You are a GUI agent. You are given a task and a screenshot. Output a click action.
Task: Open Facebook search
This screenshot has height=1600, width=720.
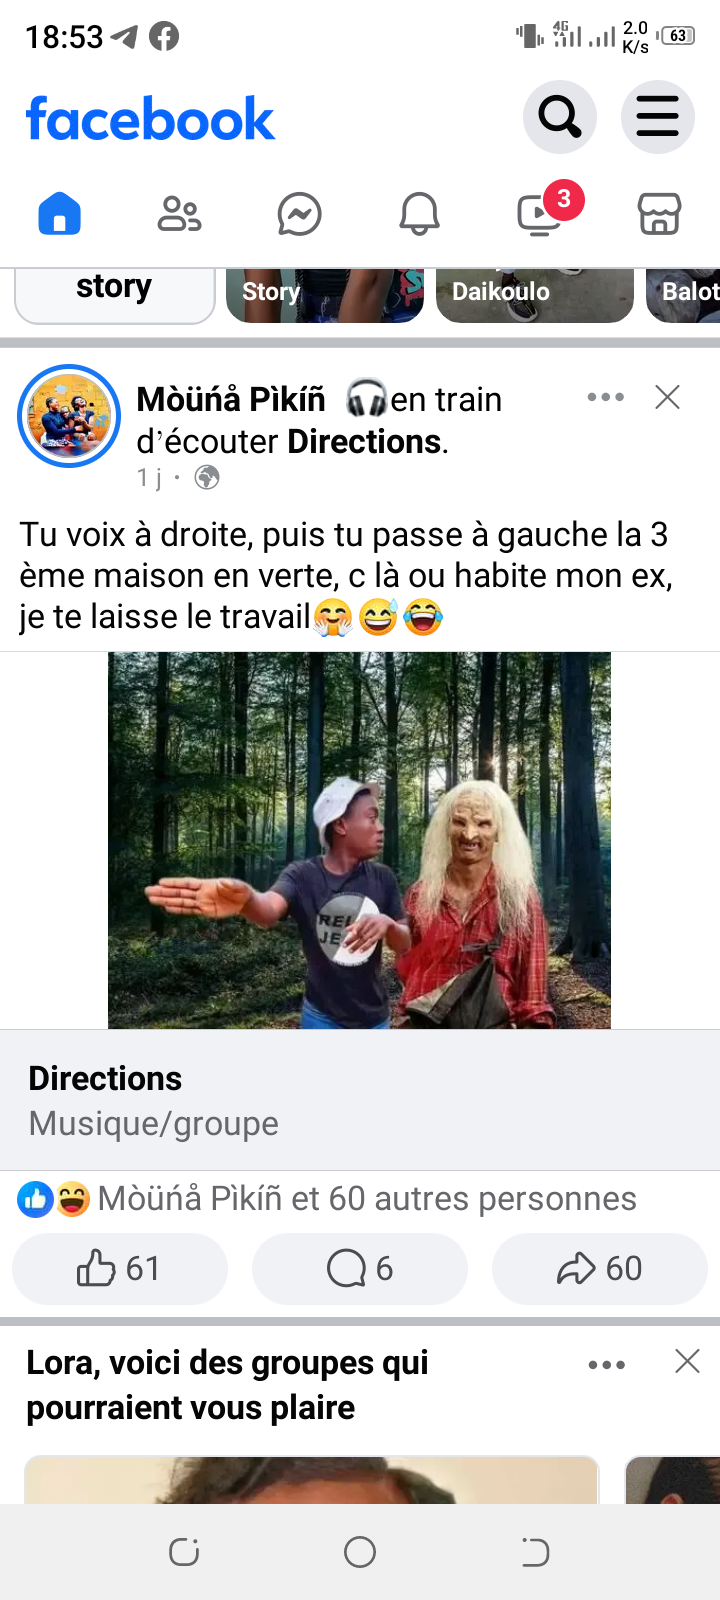tap(560, 117)
